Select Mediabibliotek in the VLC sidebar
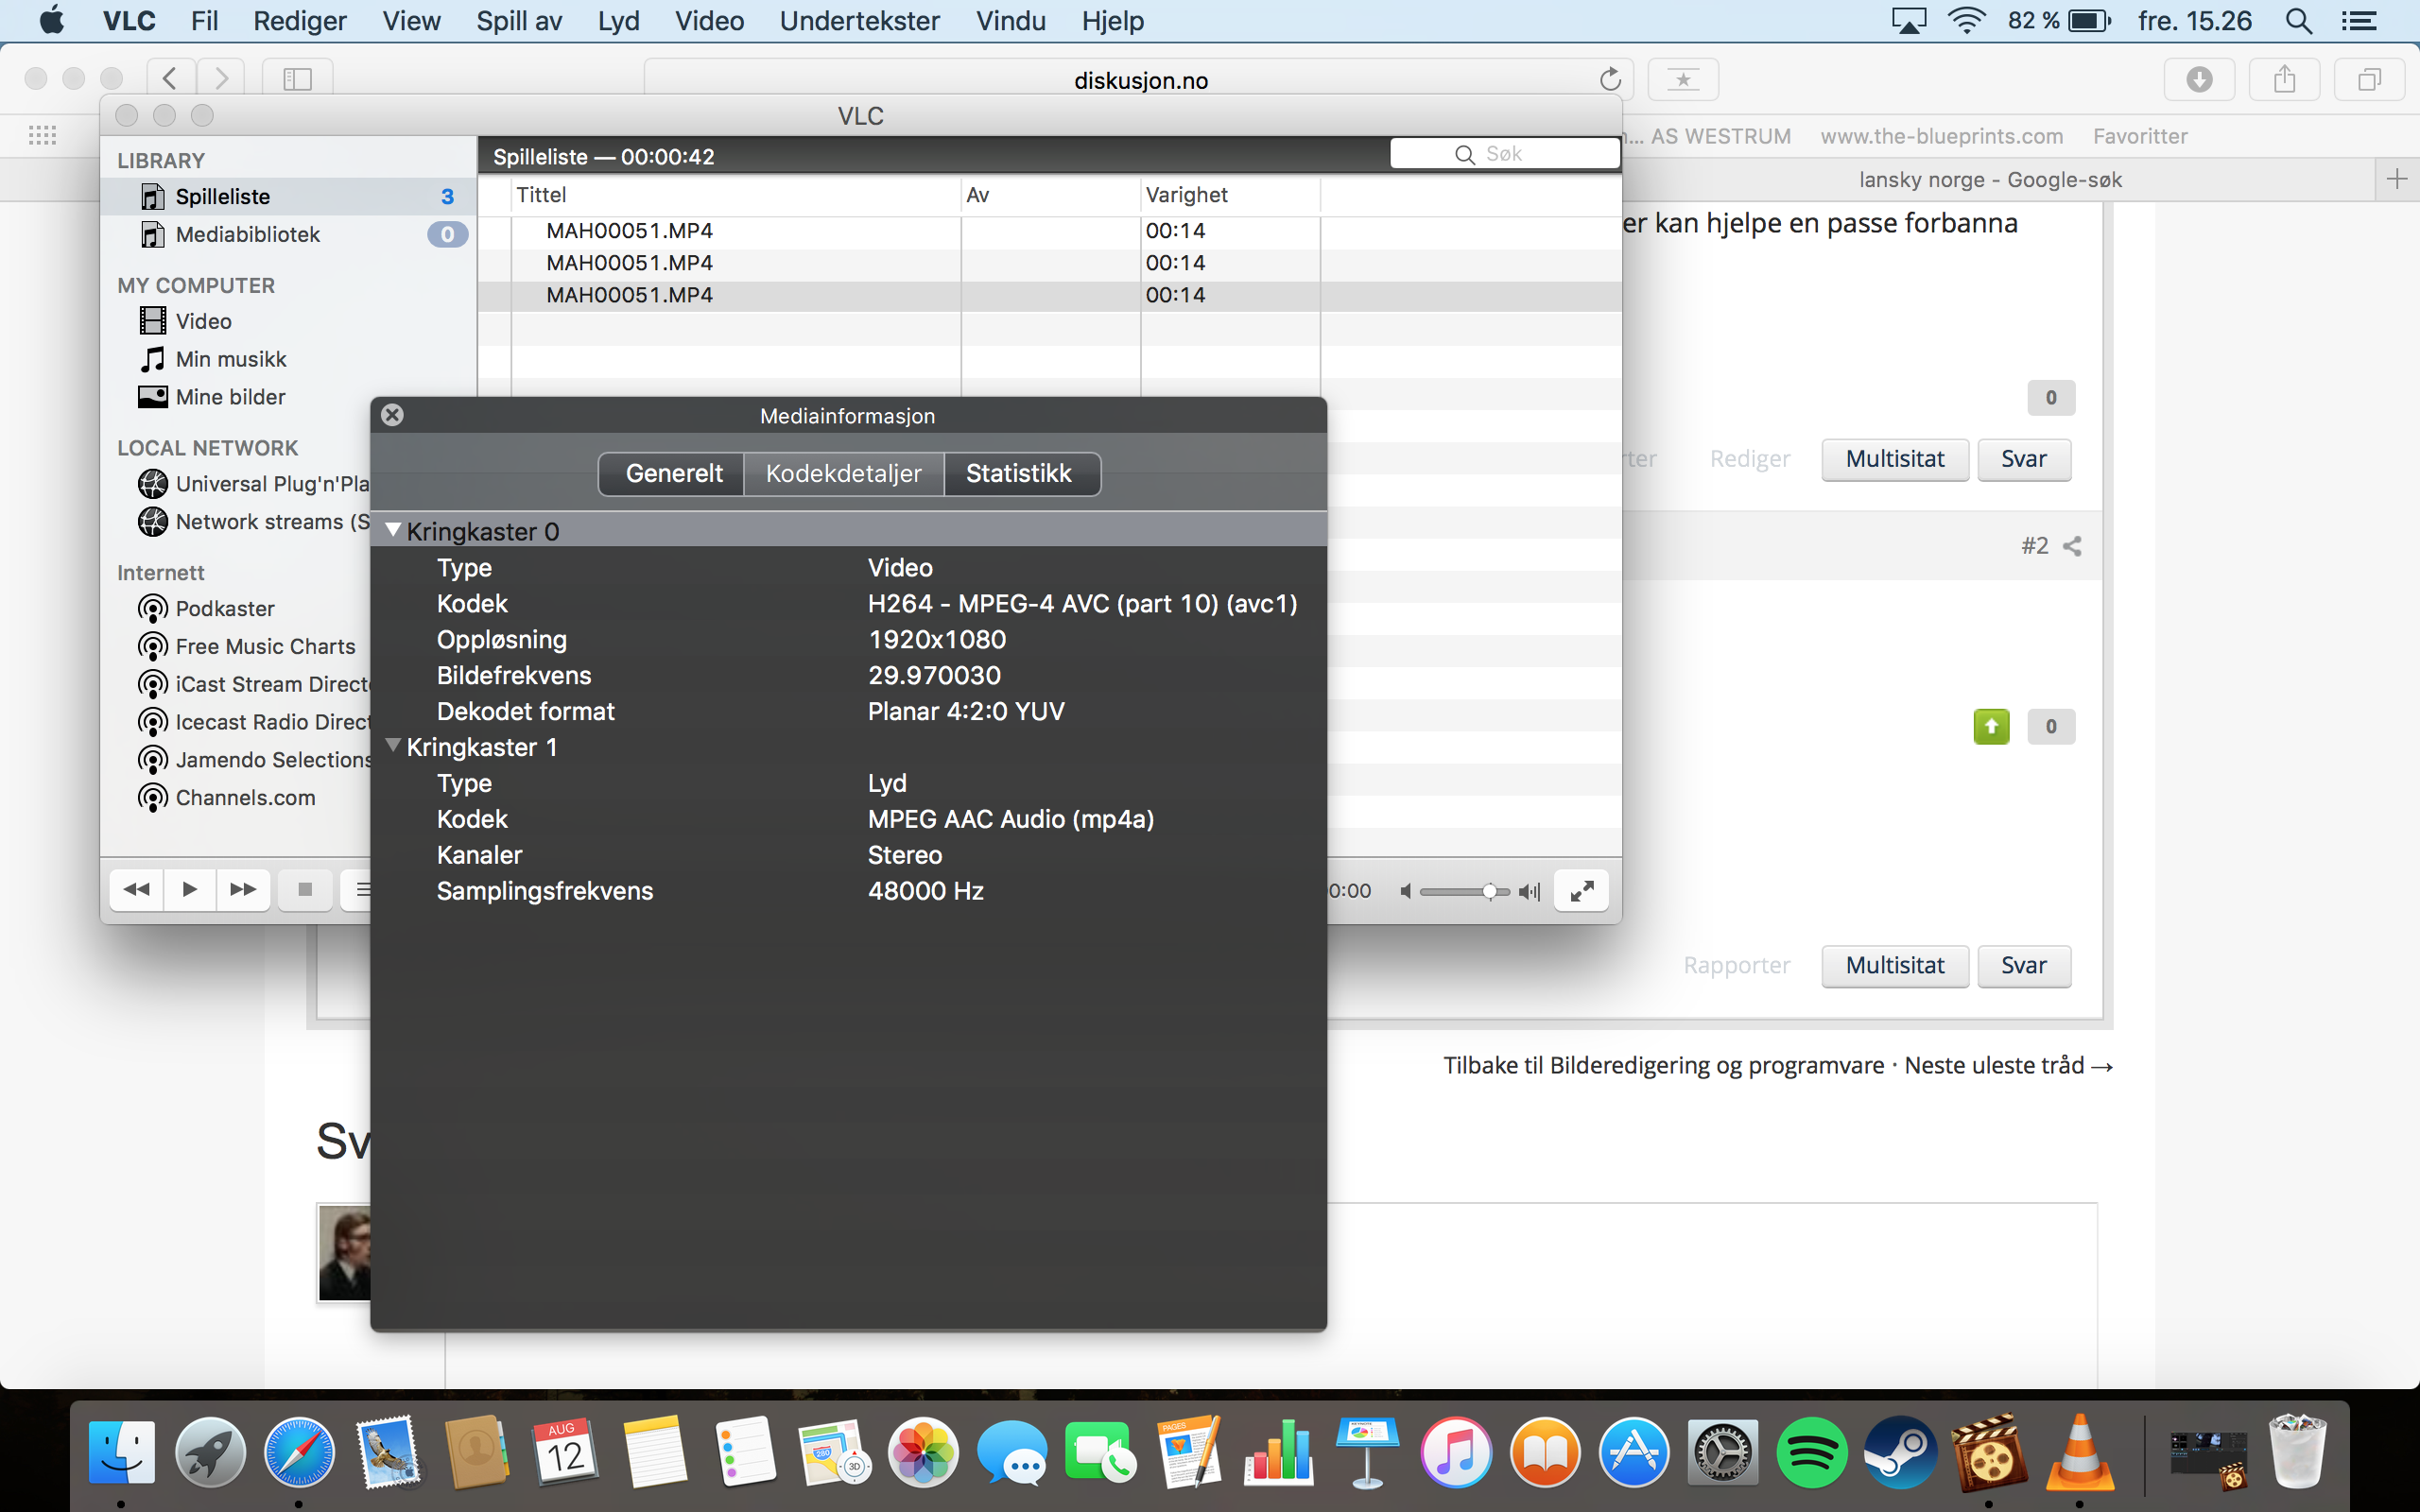The height and width of the screenshot is (1512, 2420). pyautogui.click(x=288, y=235)
